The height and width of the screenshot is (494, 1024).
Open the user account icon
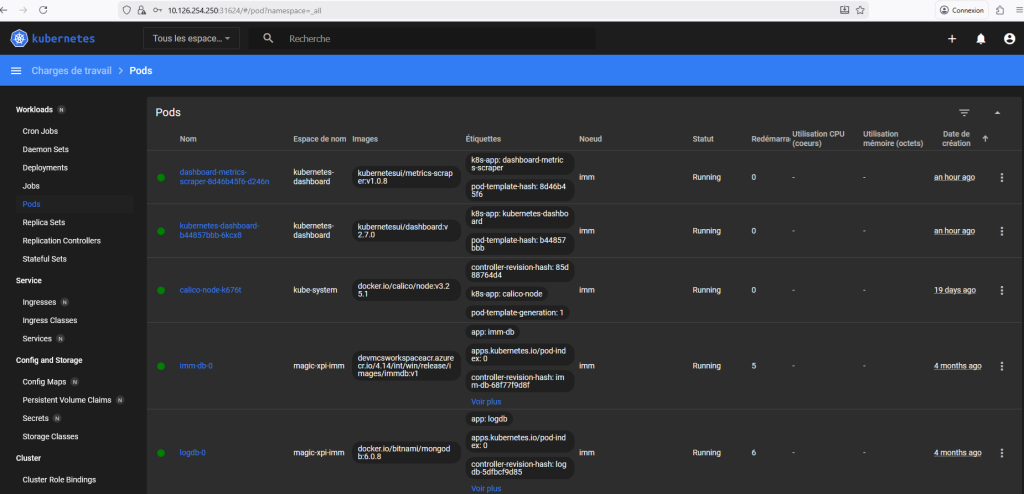point(1009,39)
